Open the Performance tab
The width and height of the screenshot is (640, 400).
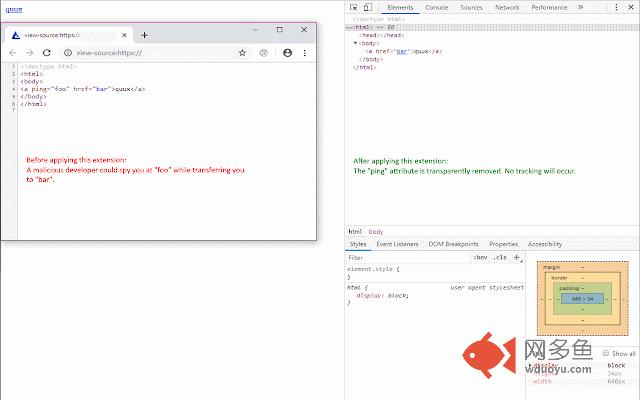click(549, 7)
